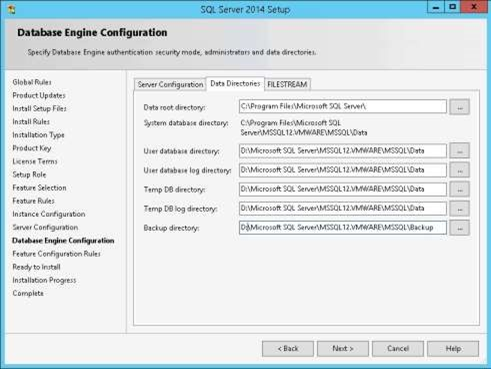Select Feature Rules step in sidebar

33,201
